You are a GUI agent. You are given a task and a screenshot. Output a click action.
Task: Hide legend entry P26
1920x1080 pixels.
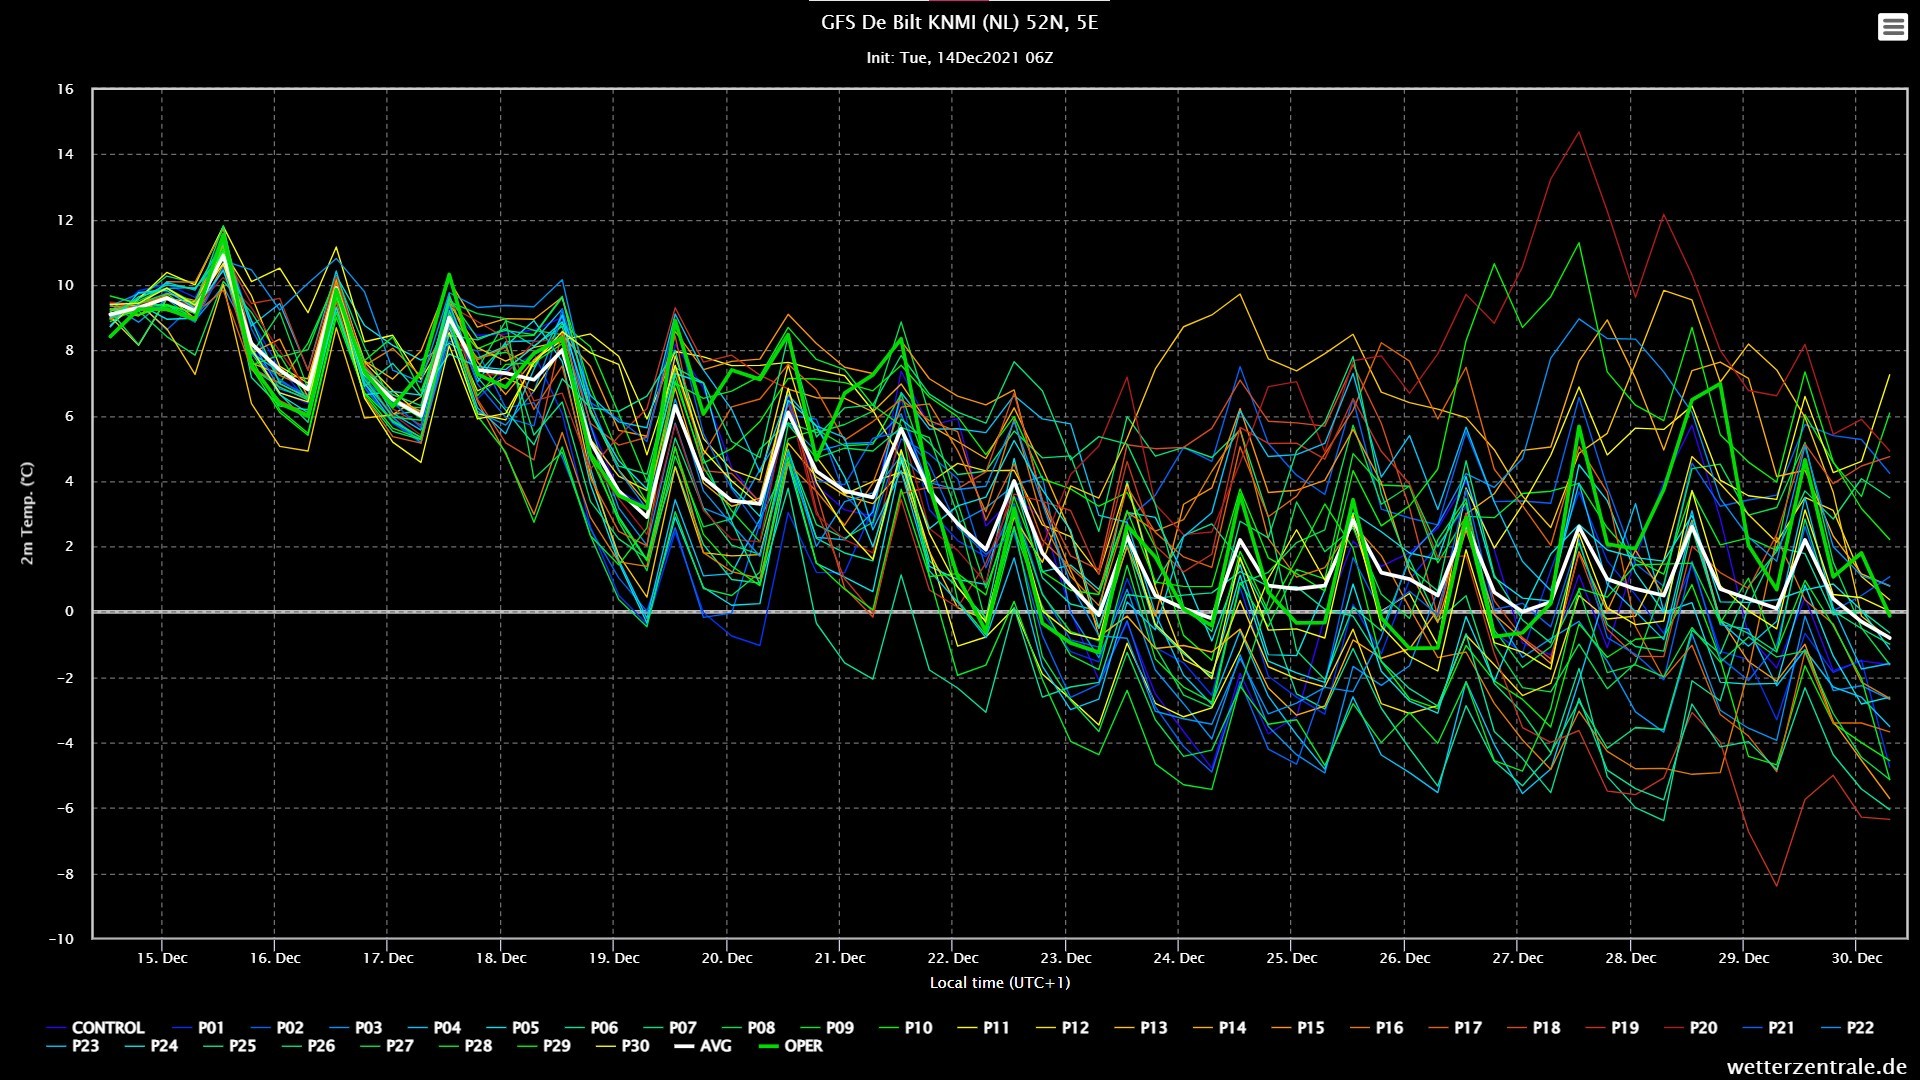(308, 1046)
